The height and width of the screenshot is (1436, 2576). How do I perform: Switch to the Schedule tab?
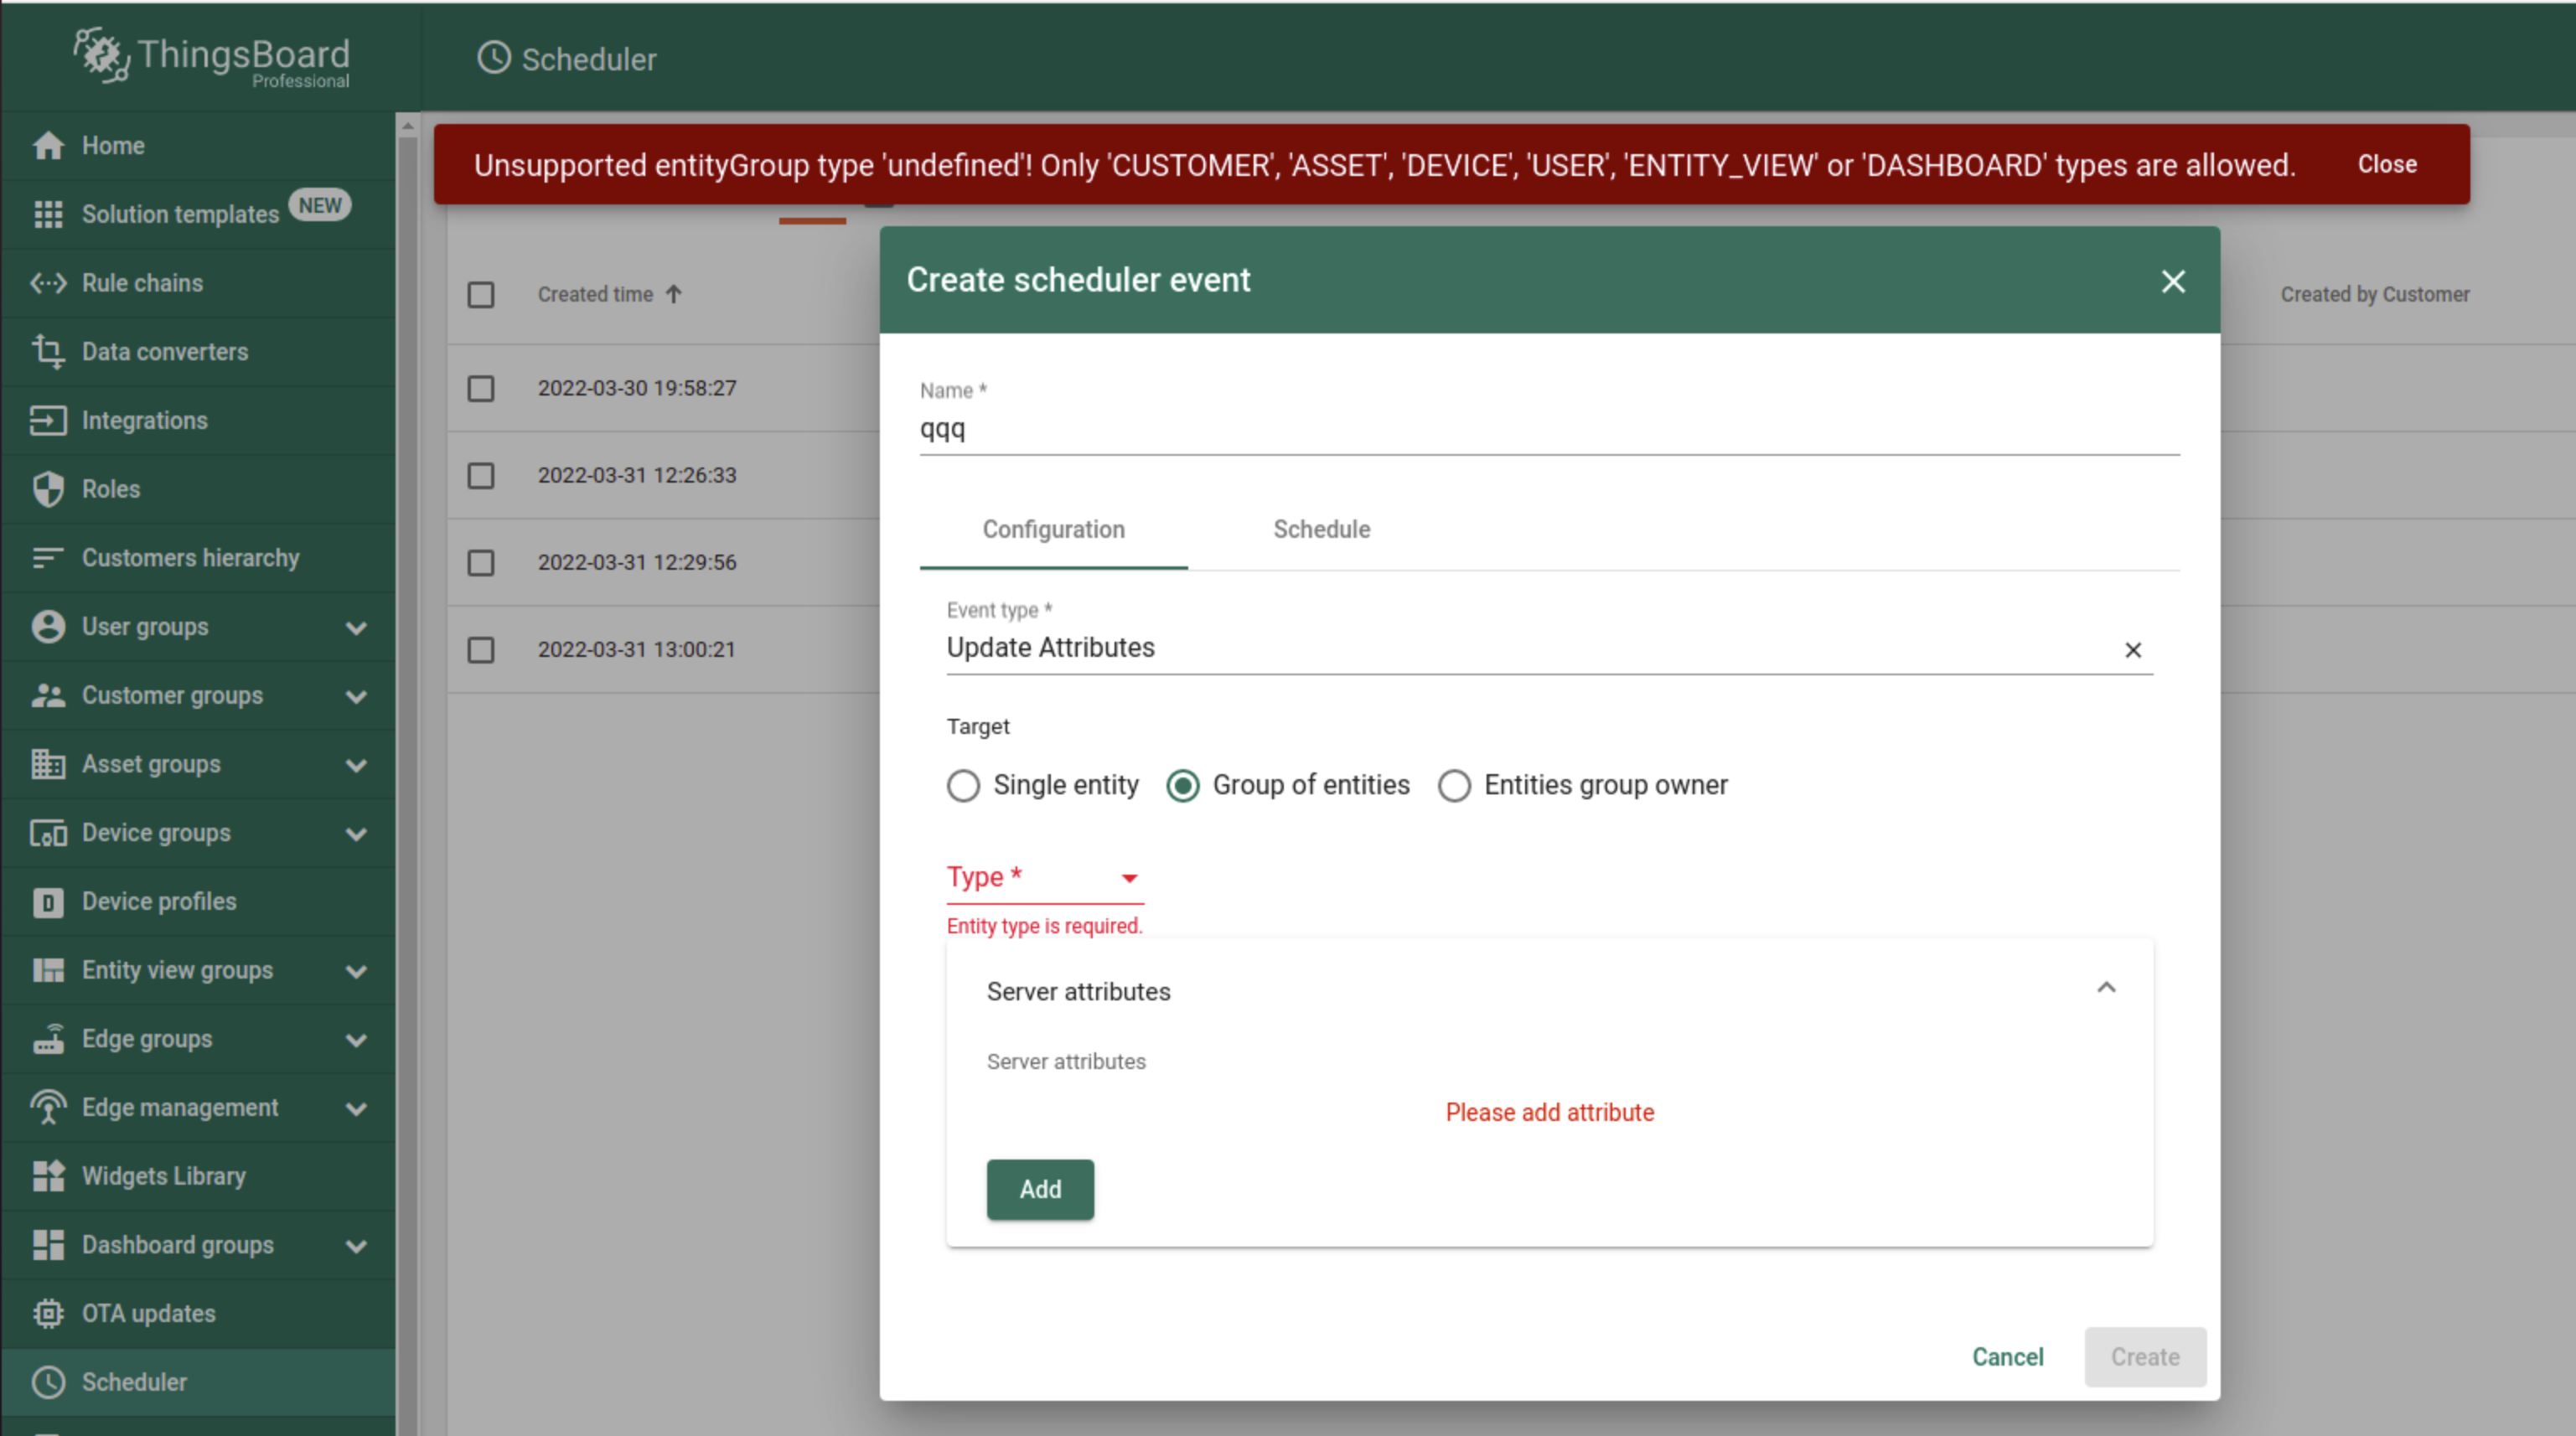[x=1321, y=530]
